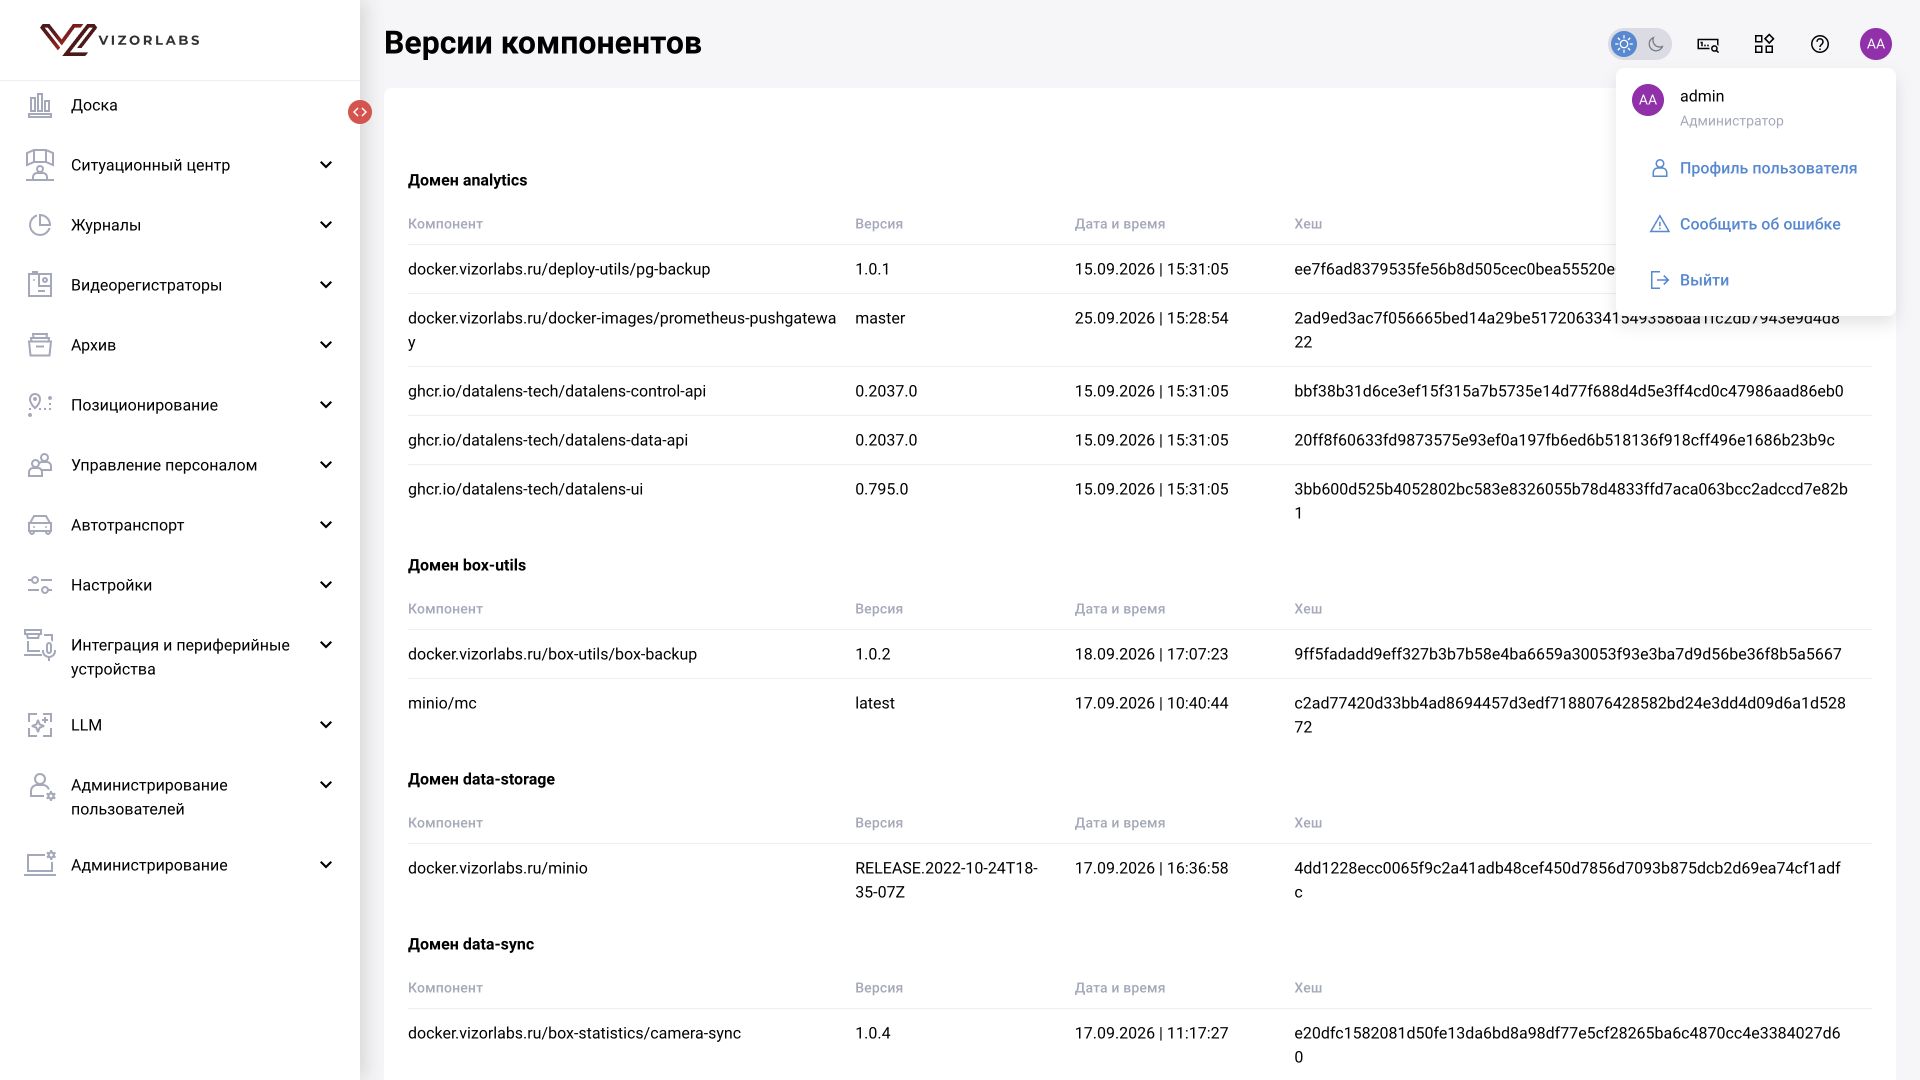The width and height of the screenshot is (1920, 1080).
Task: Open LLM section label
Action: point(86,725)
